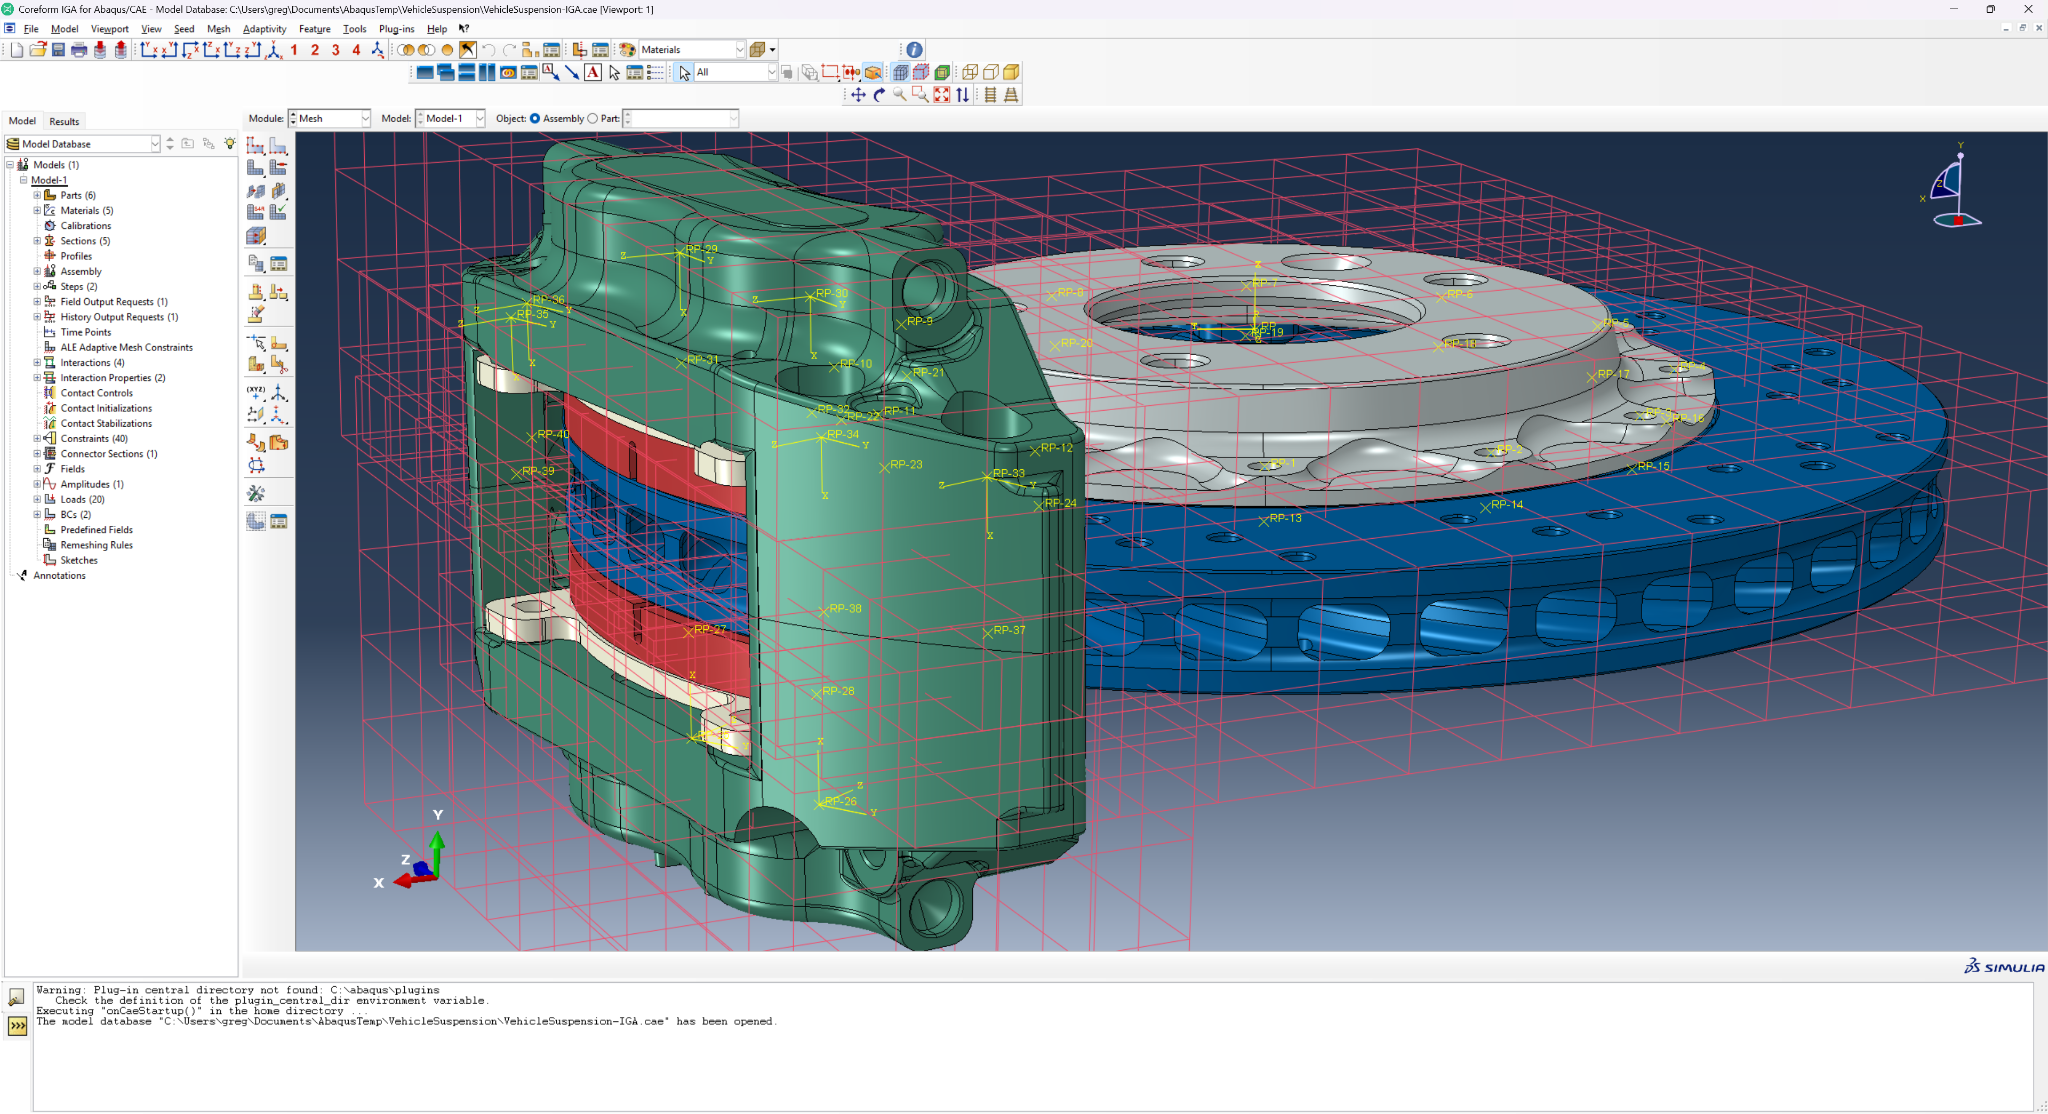Select the Part object radio button
Screen dimensions: 2048x1114
click(x=593, y=118)
